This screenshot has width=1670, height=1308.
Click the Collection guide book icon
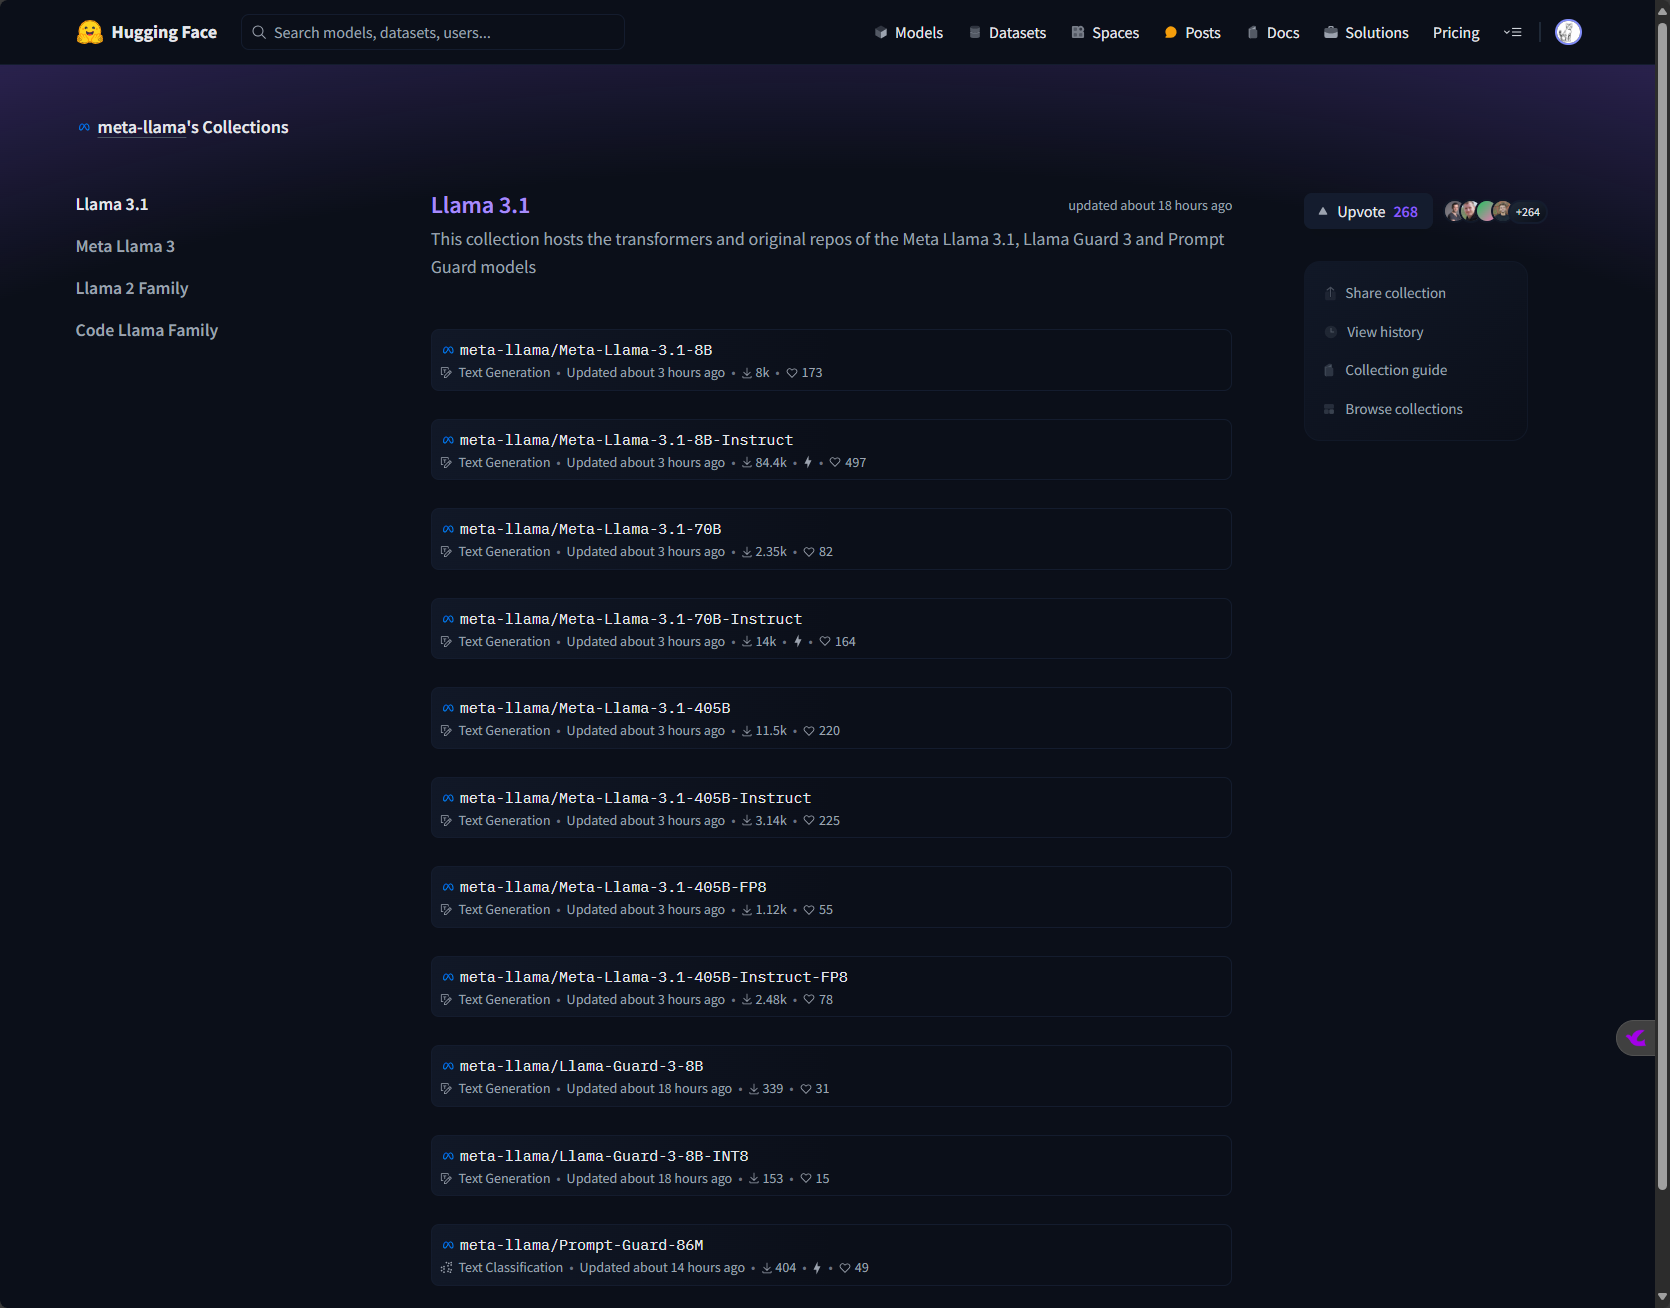1329,370
